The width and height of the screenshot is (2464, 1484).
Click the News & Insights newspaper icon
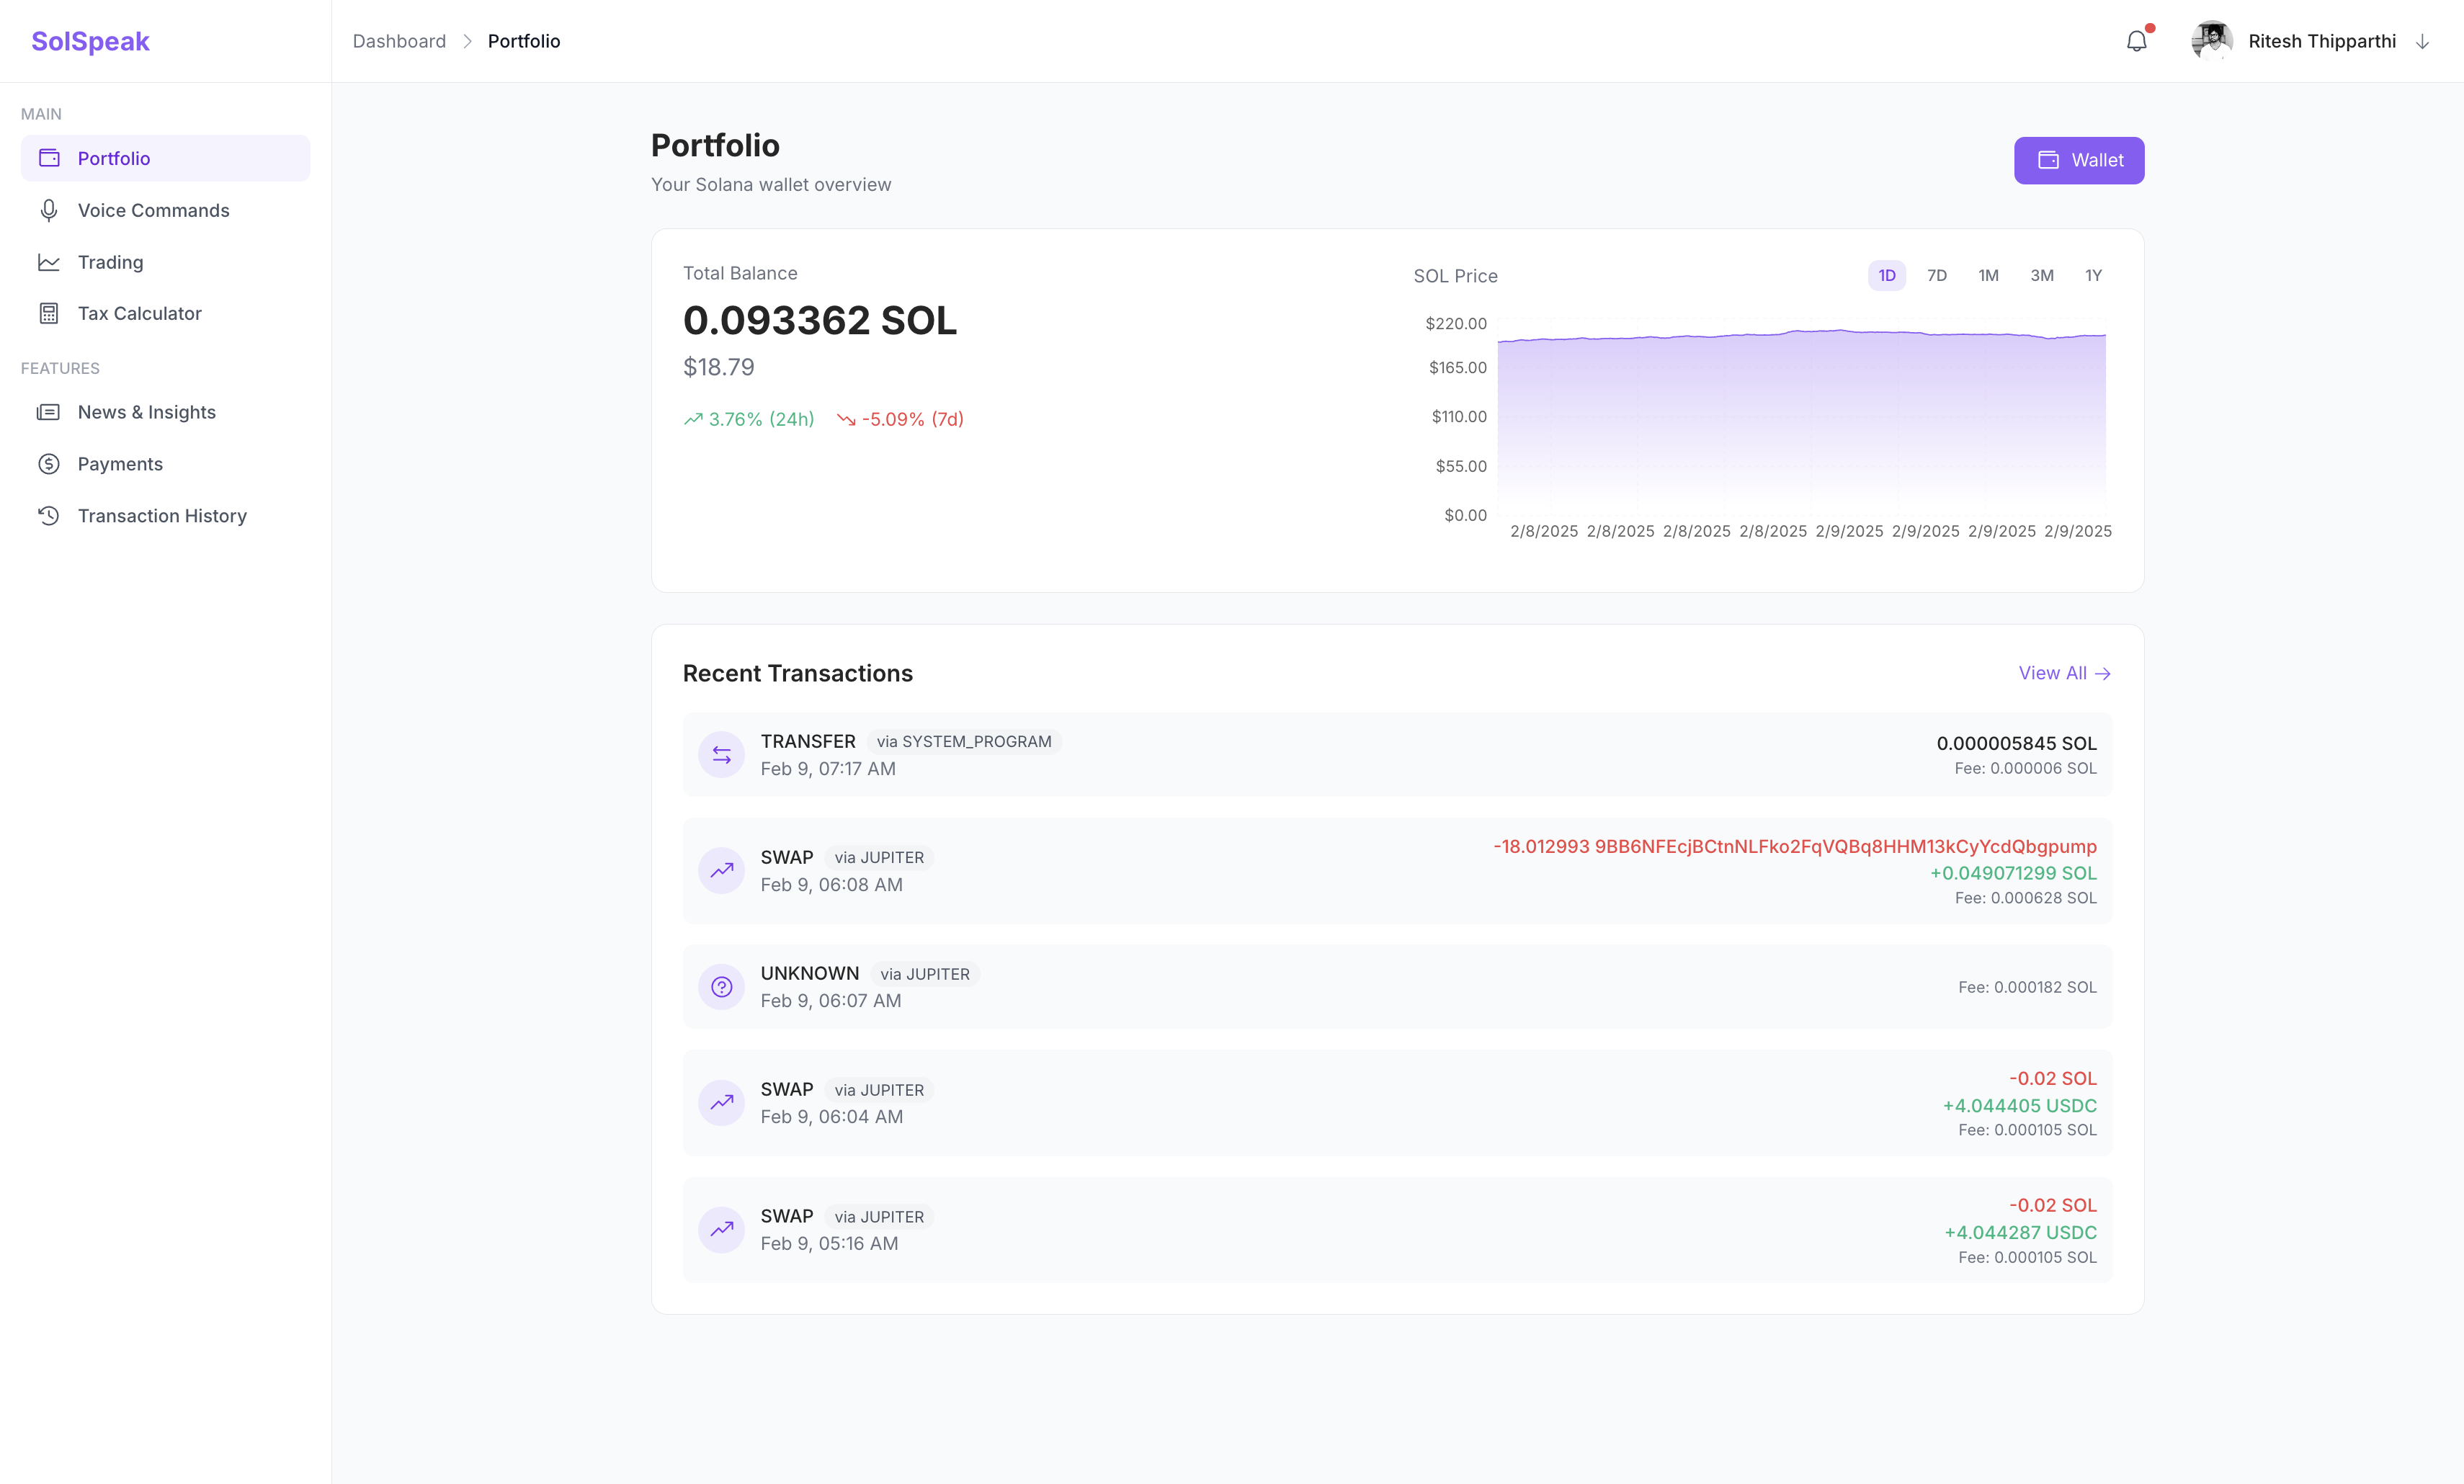tap(48, 412)
